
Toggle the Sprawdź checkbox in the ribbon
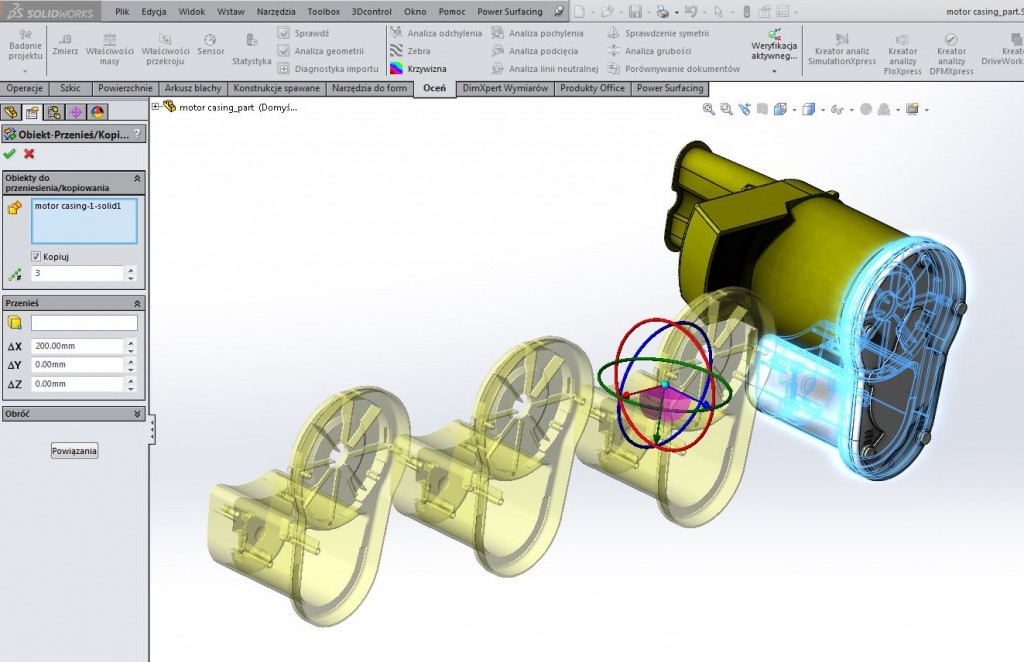(x=284, y=33)
